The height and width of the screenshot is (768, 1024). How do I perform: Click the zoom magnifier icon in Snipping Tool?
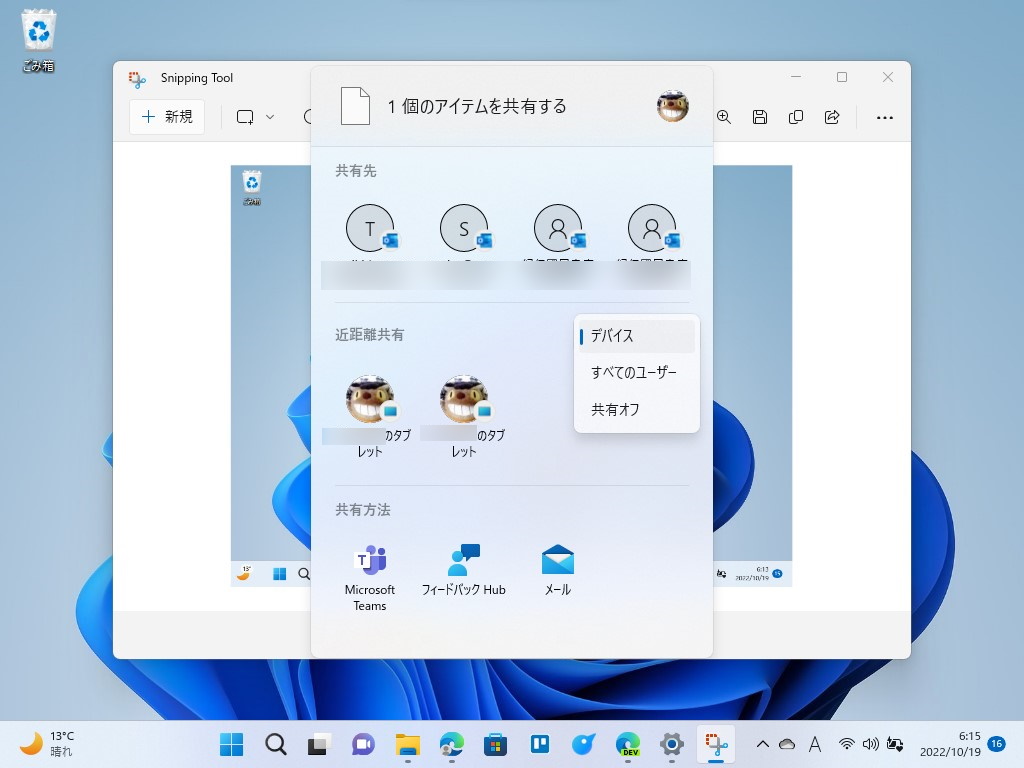pos(724,117)
